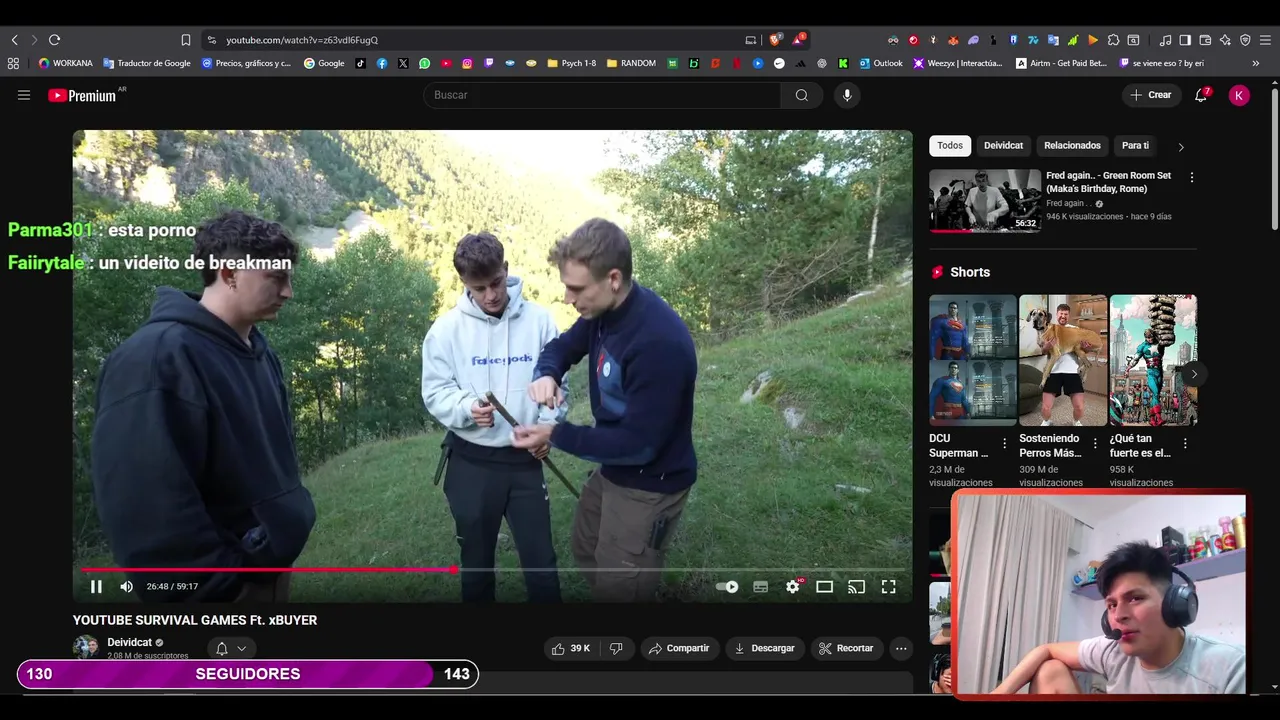Open the Google bookmark
This screenshot has width=1280, height=720.
point(324,63)
